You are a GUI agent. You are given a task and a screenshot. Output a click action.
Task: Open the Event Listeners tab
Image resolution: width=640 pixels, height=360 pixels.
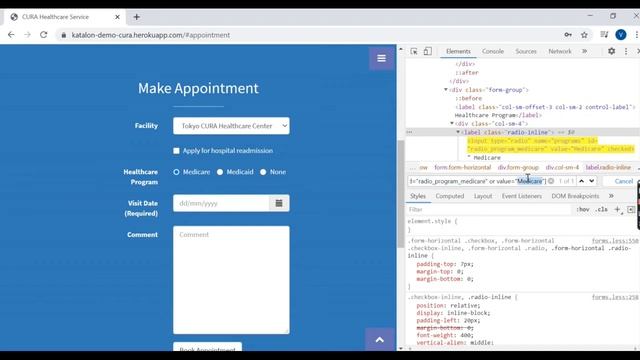pos(522,196)
